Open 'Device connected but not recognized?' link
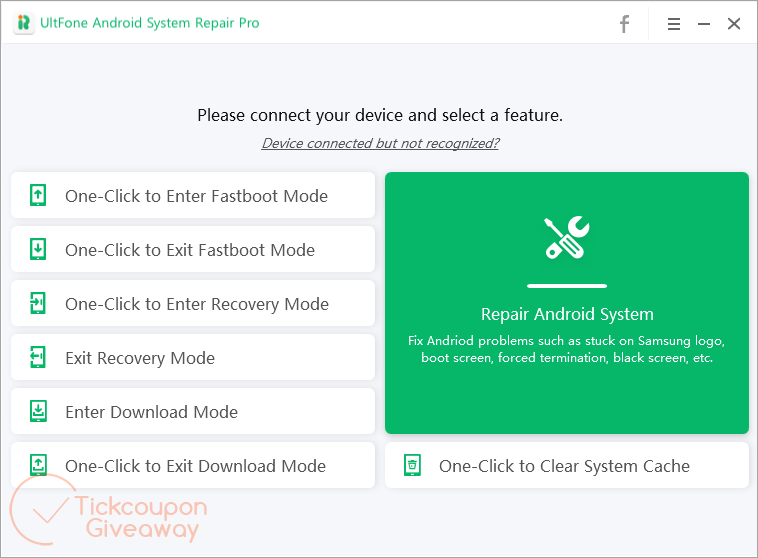758x558 pixels. click(x=380, y=143)
